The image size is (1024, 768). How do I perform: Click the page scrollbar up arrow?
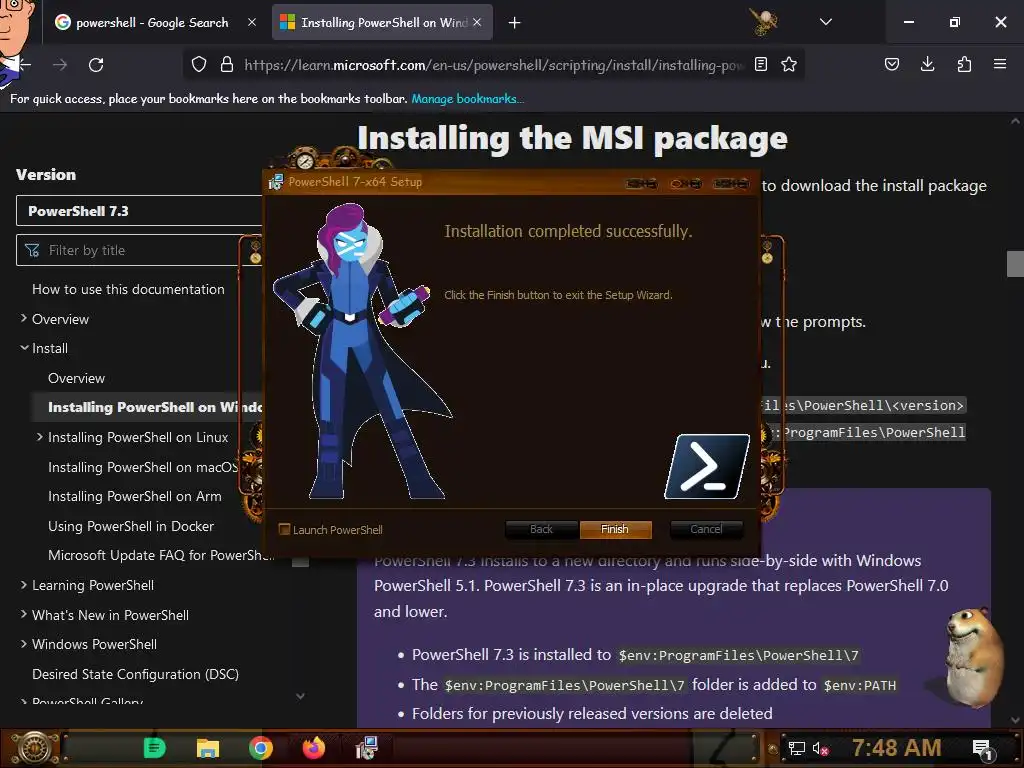1015,121
